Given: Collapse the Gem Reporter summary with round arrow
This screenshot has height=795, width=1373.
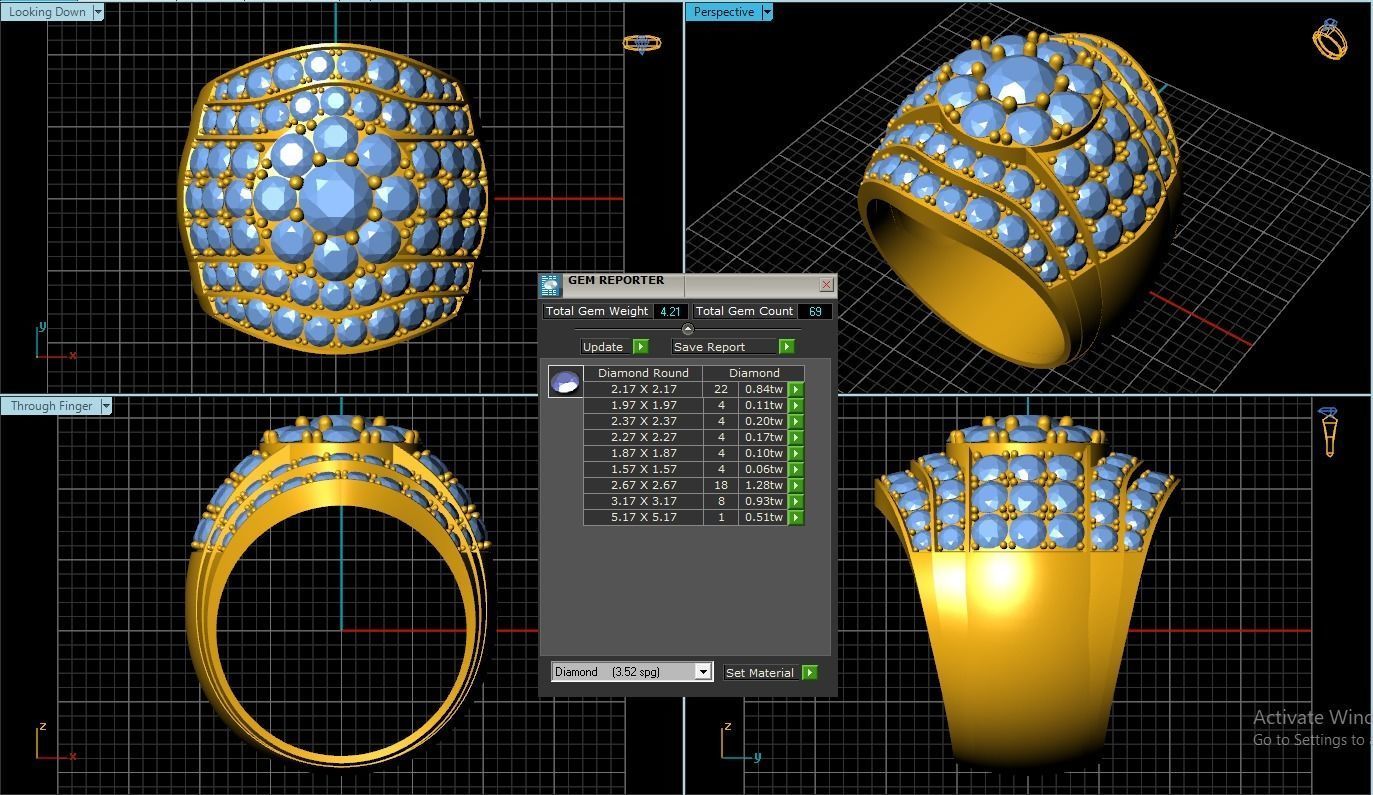Looking at the screenshot, I should click(x=687, y=329).
